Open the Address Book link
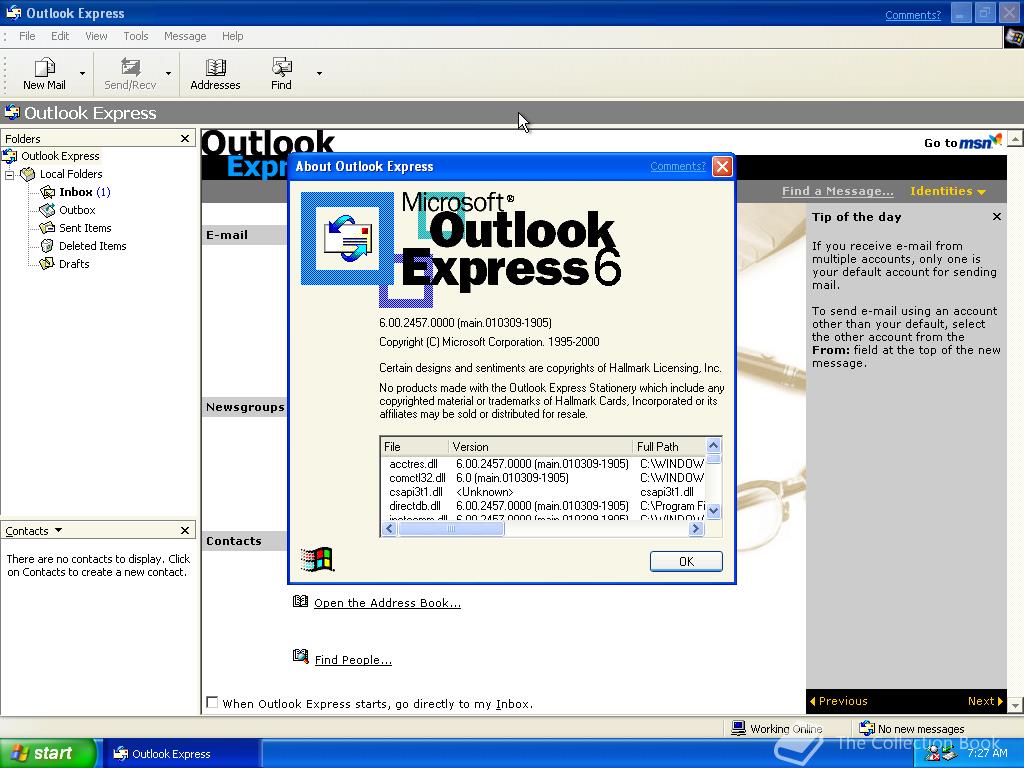The image size is (1024, 768). pos(387,603)
